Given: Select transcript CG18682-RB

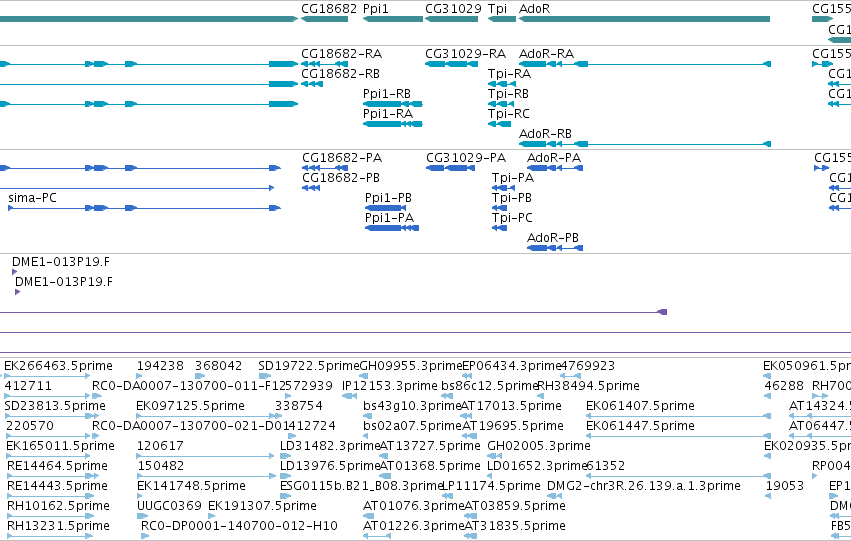Looking at the screenshot, I should (x=312, y=84).
